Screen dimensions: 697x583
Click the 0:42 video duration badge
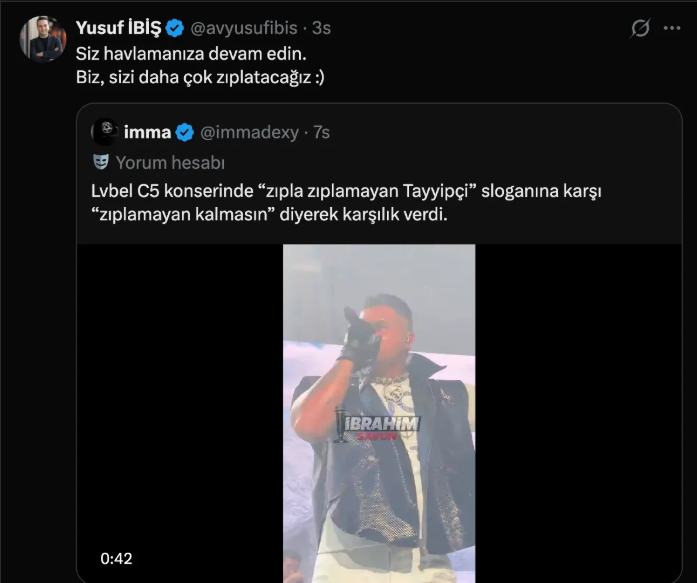[116, 558]
